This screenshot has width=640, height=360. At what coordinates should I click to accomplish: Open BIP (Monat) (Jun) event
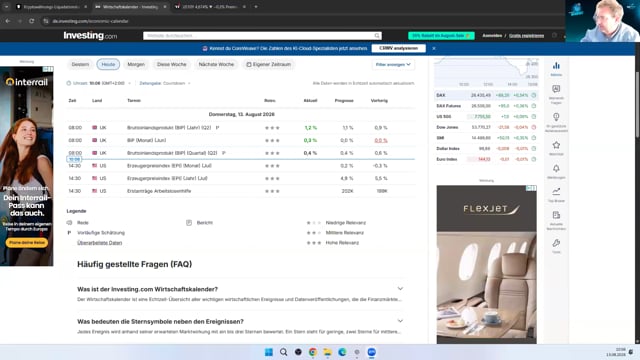tap(146, 140)
